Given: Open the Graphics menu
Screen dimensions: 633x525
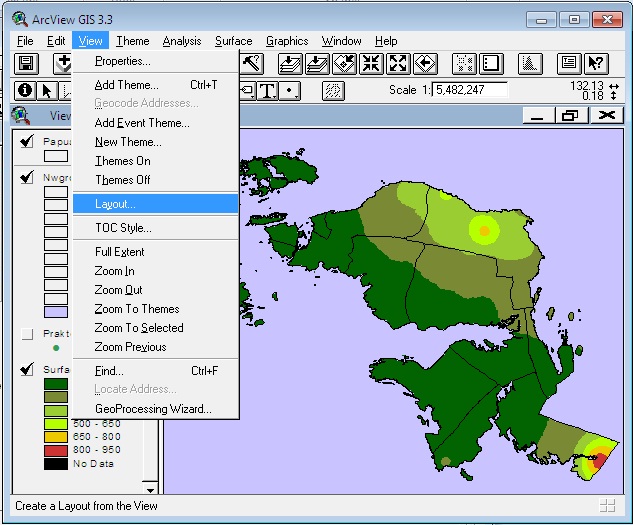Looking at the screenshot, I should [287, 41].
